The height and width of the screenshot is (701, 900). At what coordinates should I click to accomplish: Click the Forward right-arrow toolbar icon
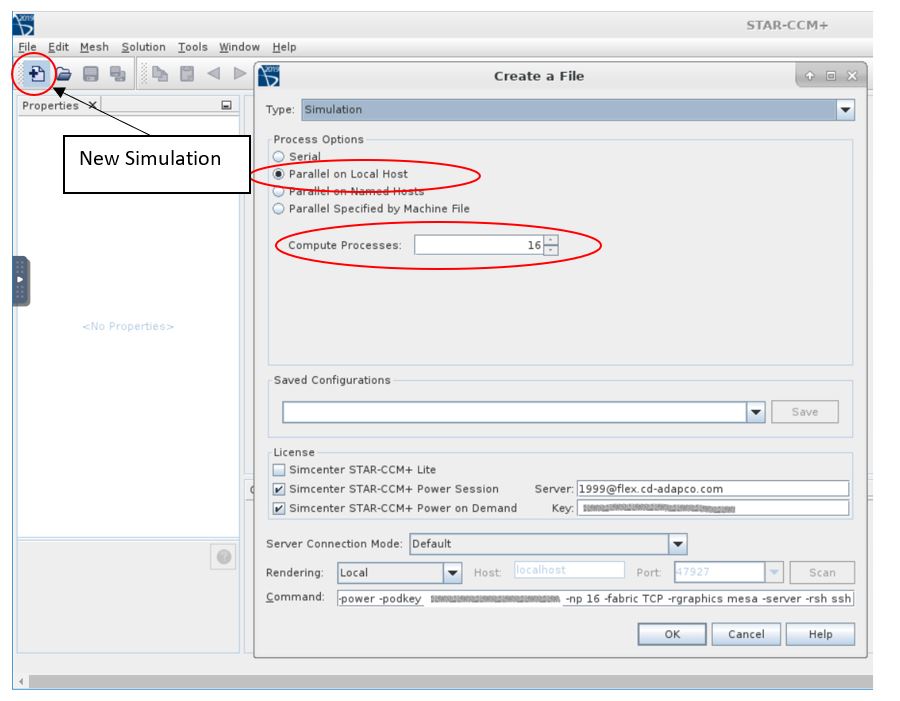point(239,73)
